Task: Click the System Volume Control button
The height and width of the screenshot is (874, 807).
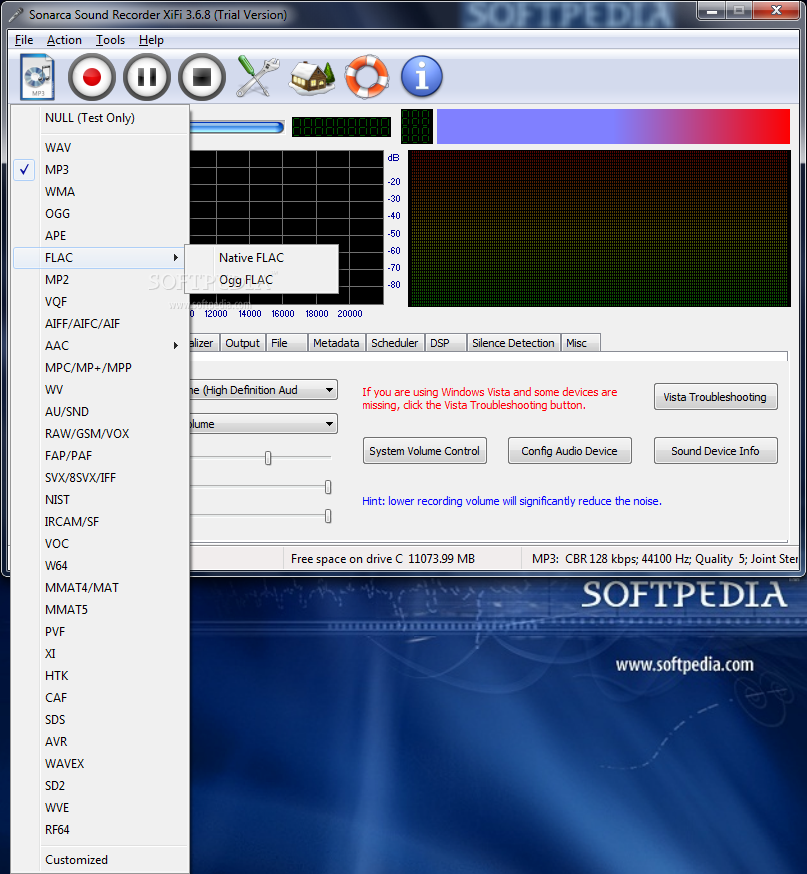Action: (425, 451)
